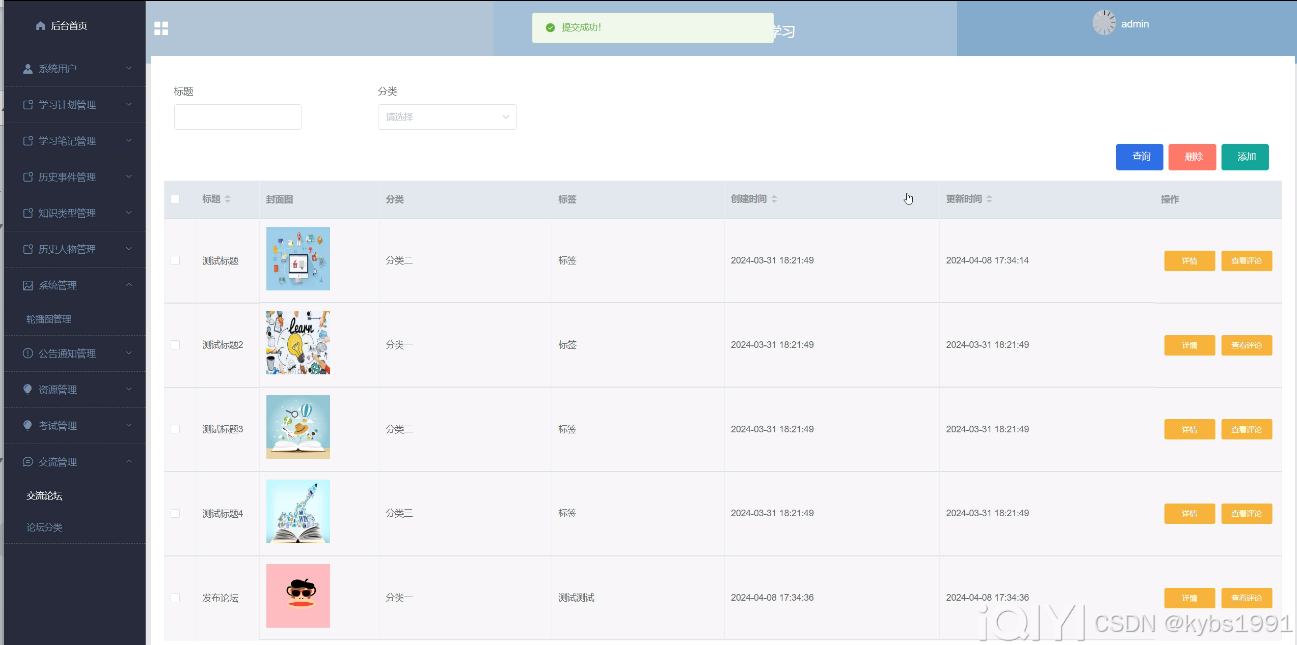Open 详情 for row 发布论坛
This screenshot has height=645, width=1297.
pos(1189,598)
